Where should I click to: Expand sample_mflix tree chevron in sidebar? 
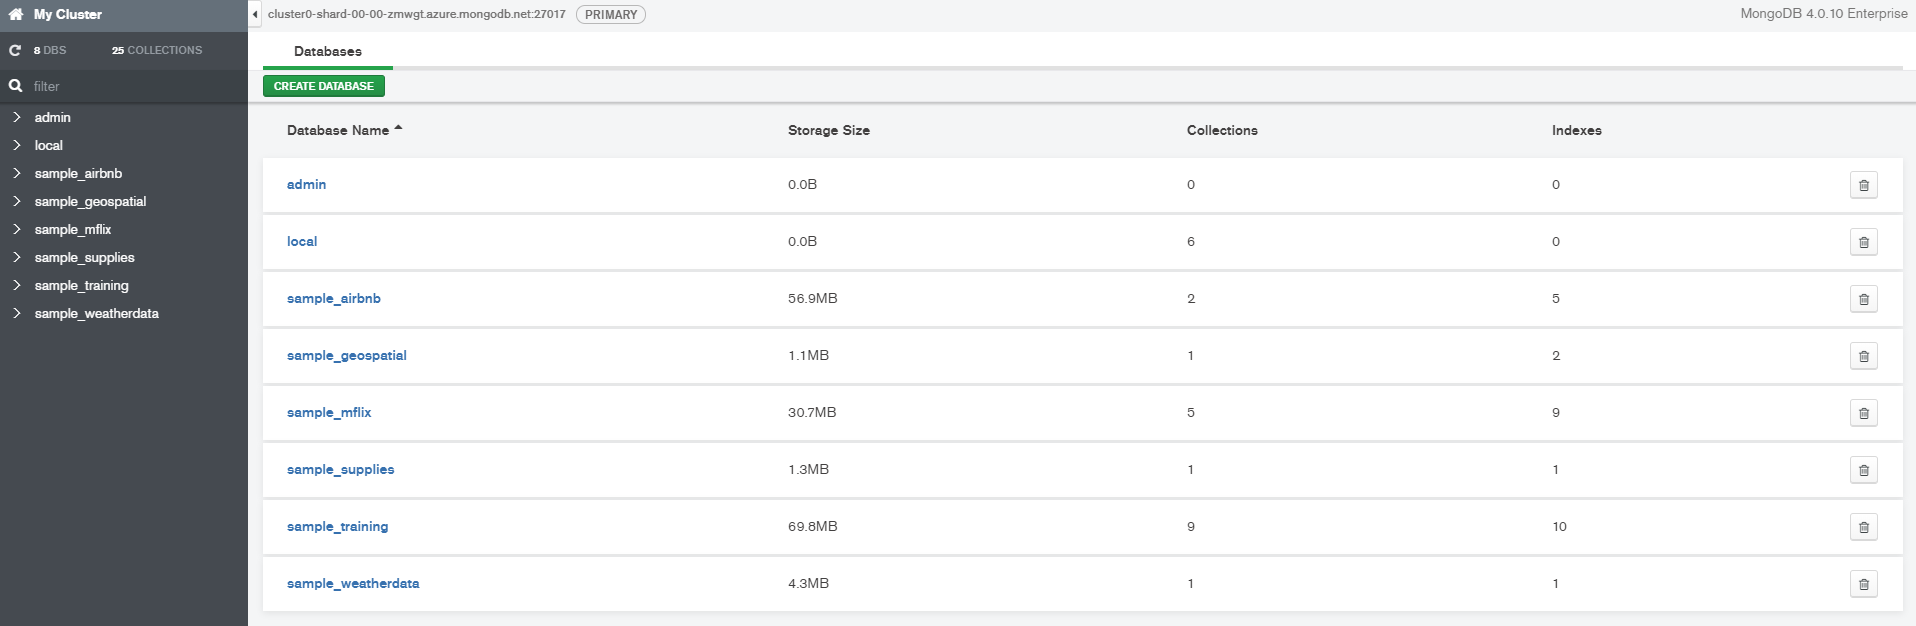point(17,229)
